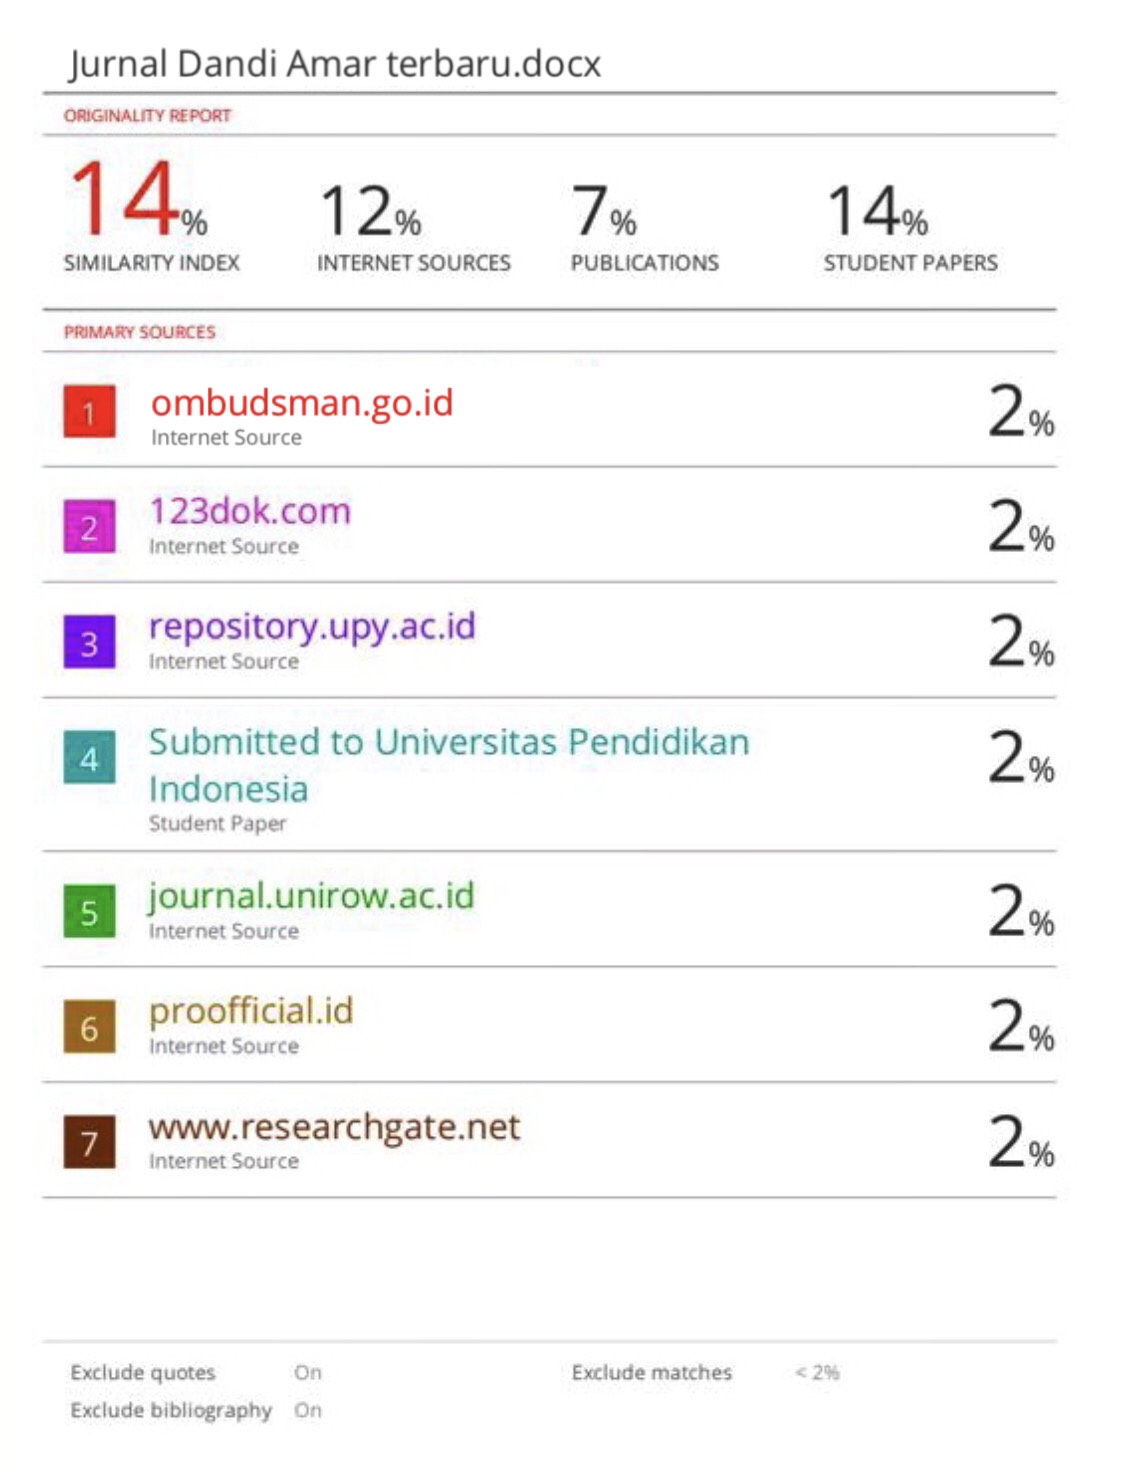Open the proofficial.id source link

pos(251,1010)
